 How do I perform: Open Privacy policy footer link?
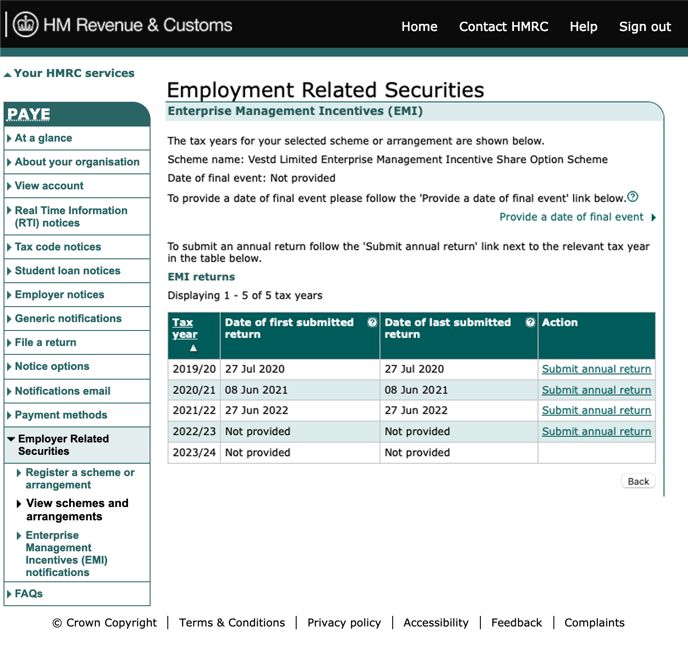pos(344,622)
